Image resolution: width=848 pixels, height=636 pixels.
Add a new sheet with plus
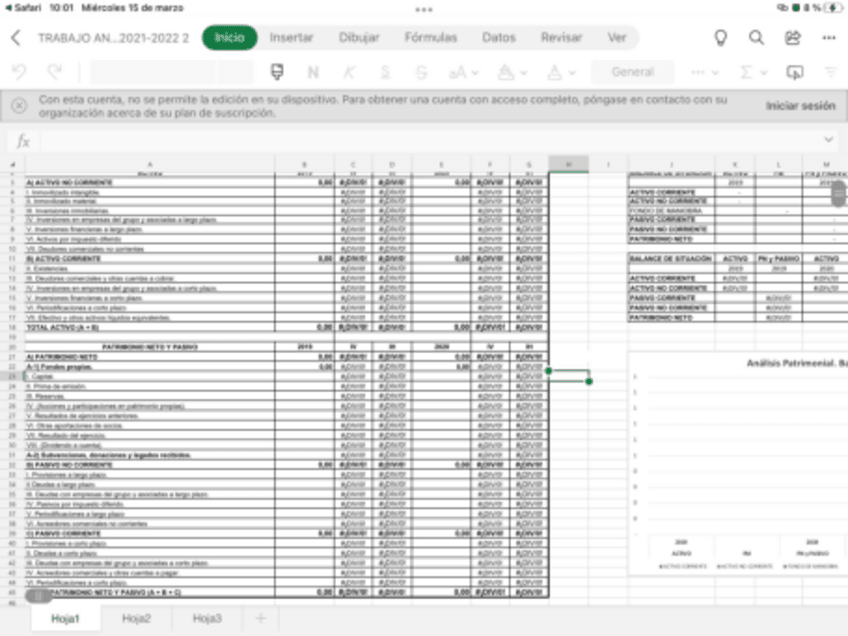(x=260, y=618)
